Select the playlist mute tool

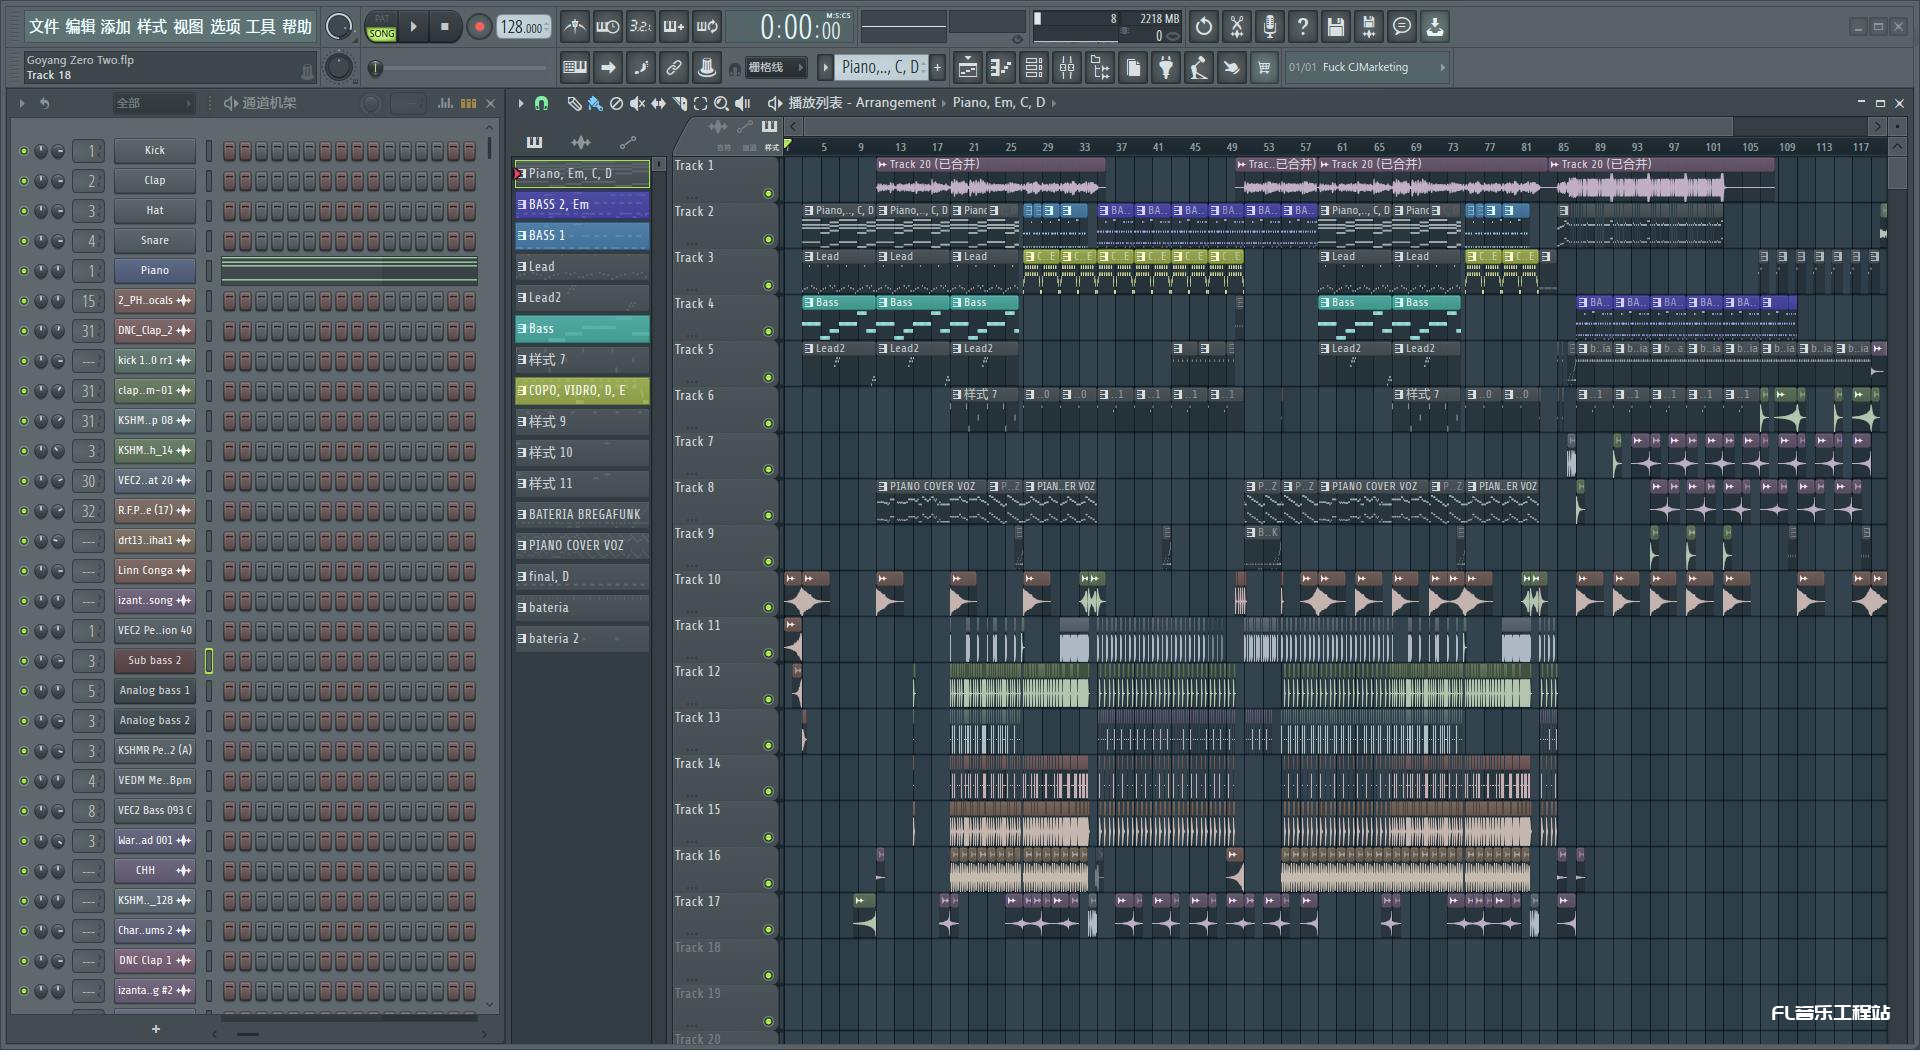click(x=637, y=103)
